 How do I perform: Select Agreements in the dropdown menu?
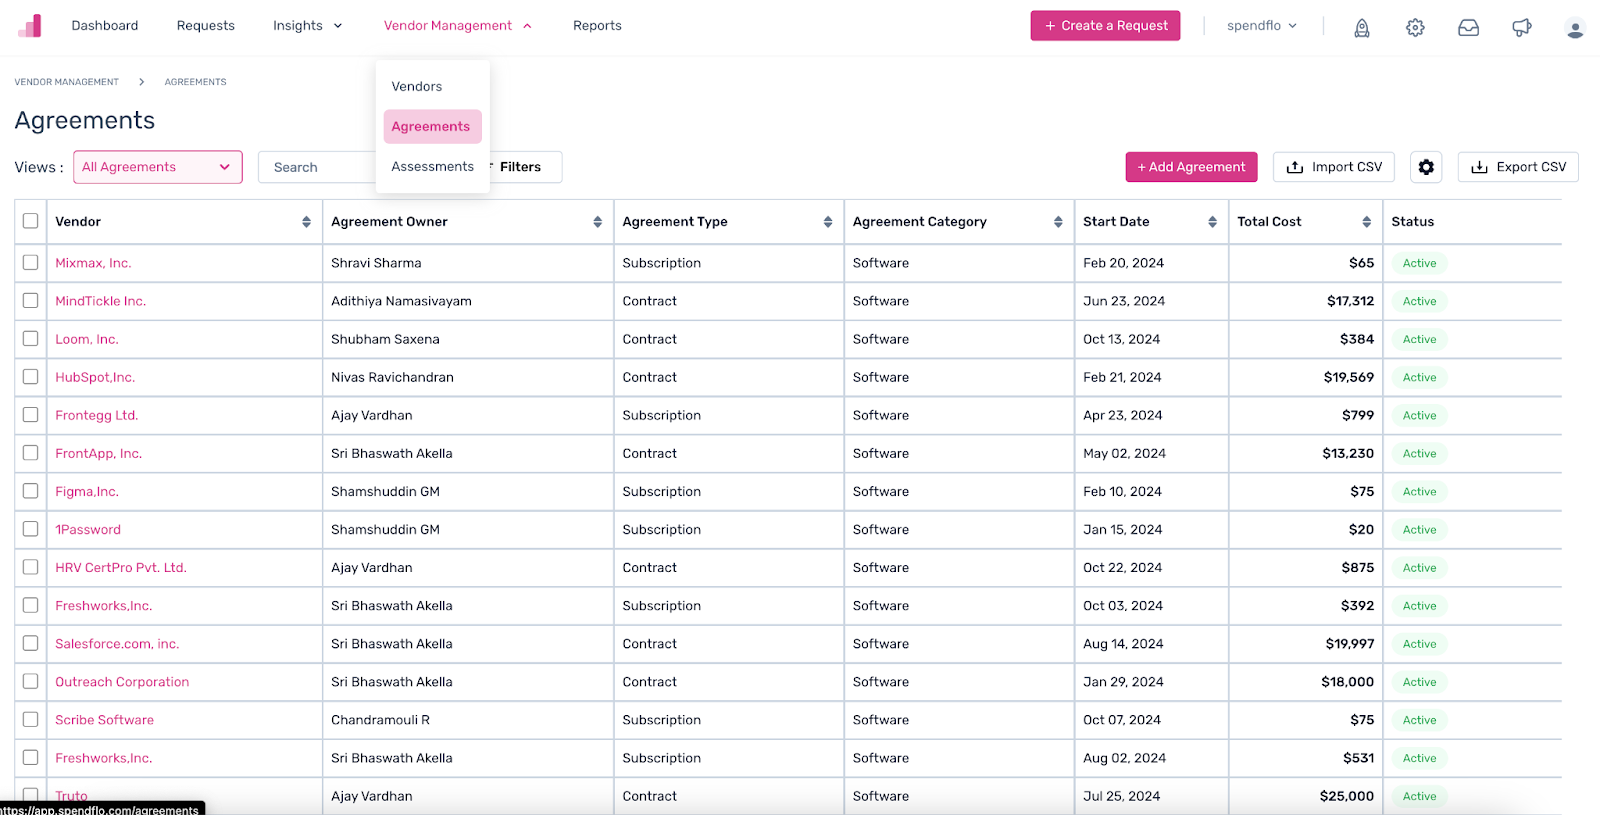tap(432, 127)
